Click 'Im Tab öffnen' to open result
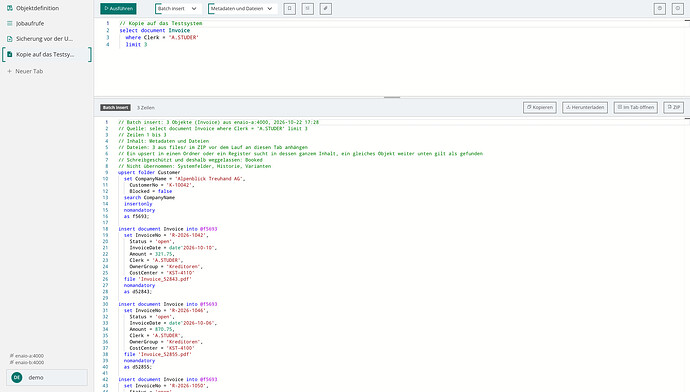 tap(636, 107)
